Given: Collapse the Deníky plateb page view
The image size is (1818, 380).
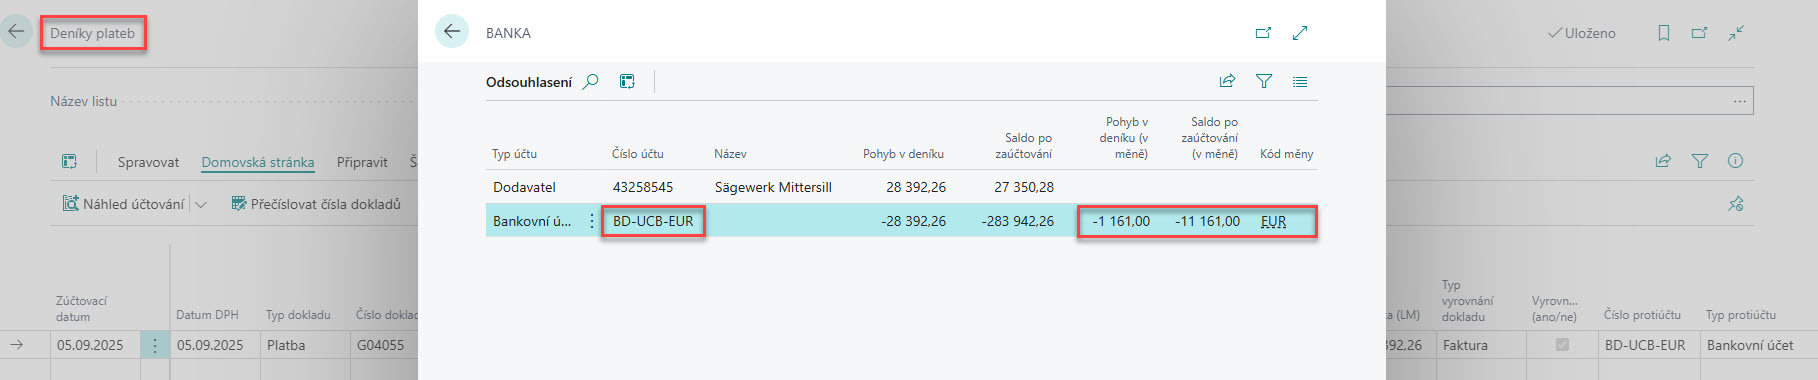Looking at the screenshot, I should tap(1736, 33).
